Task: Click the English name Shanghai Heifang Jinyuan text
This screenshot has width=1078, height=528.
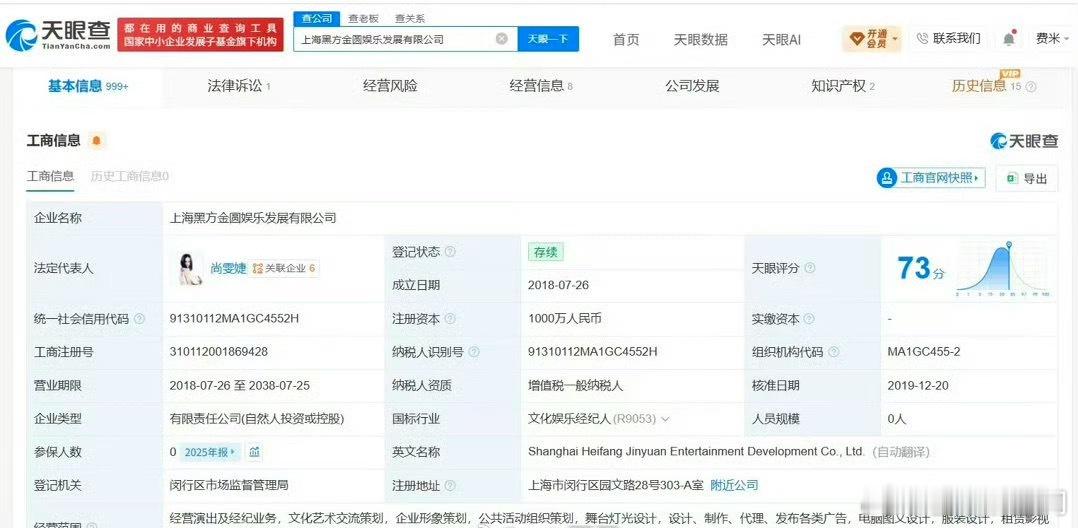Action: 695,452
